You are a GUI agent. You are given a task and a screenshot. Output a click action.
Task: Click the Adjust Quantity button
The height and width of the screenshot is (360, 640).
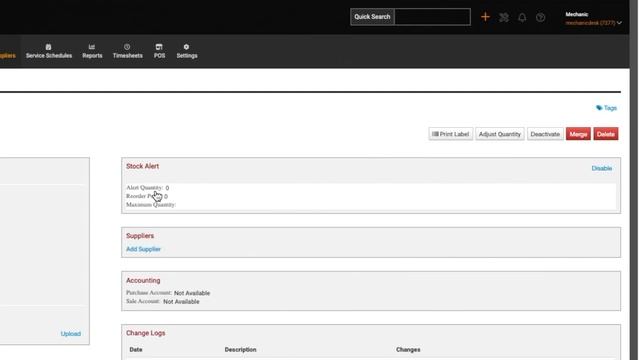click(500, 134)
